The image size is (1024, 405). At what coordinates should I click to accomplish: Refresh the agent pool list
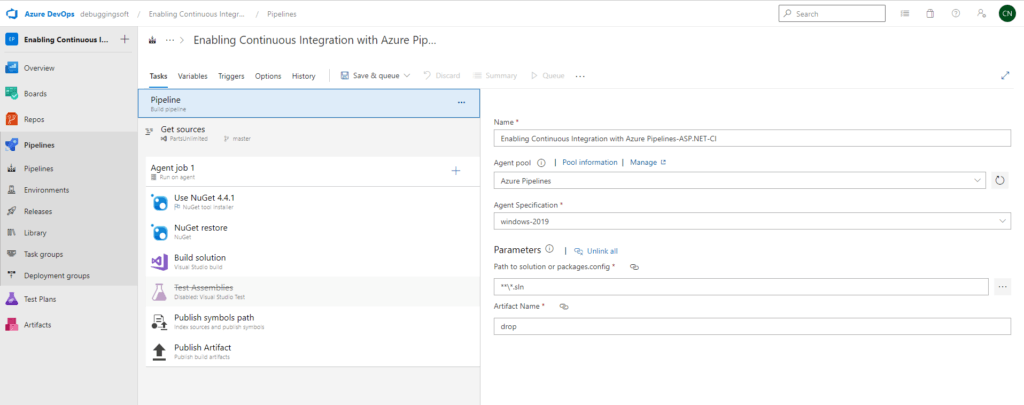pyautogui.click(x=1000, y=181)
